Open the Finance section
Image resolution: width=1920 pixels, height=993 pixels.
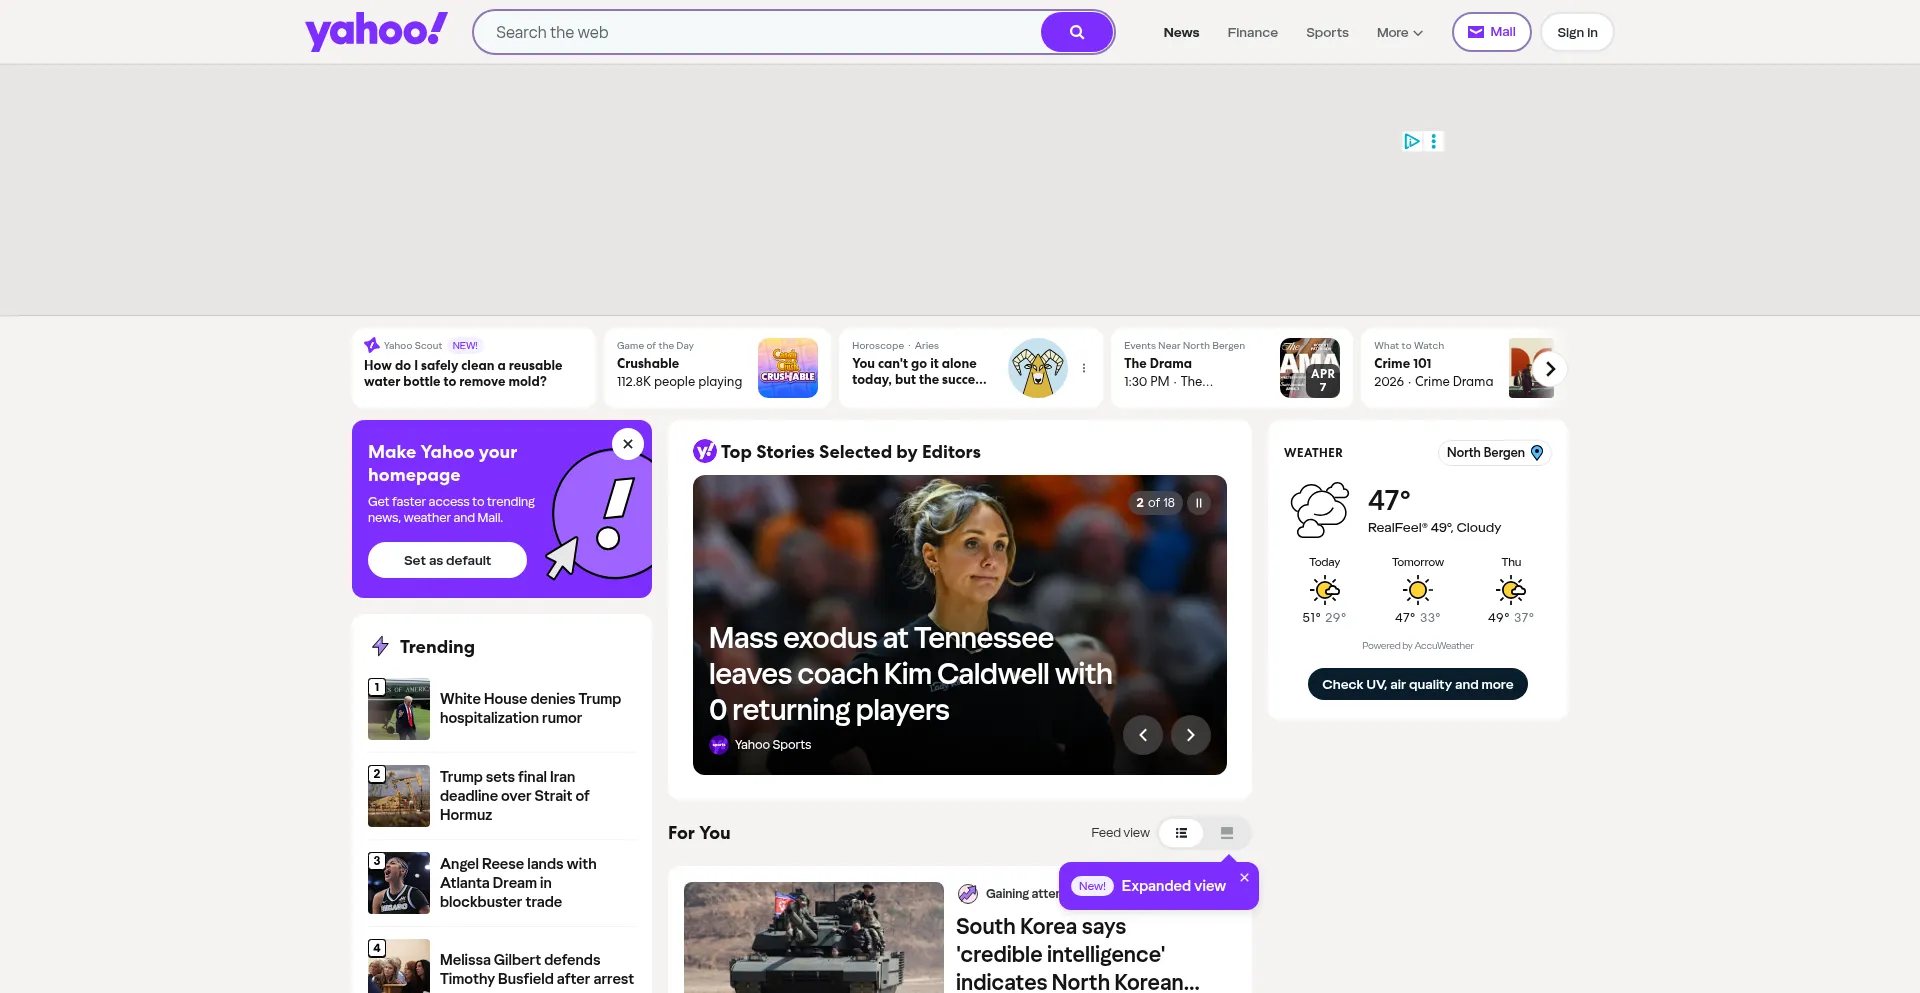pyautogui.click(x=1252, y=32)
